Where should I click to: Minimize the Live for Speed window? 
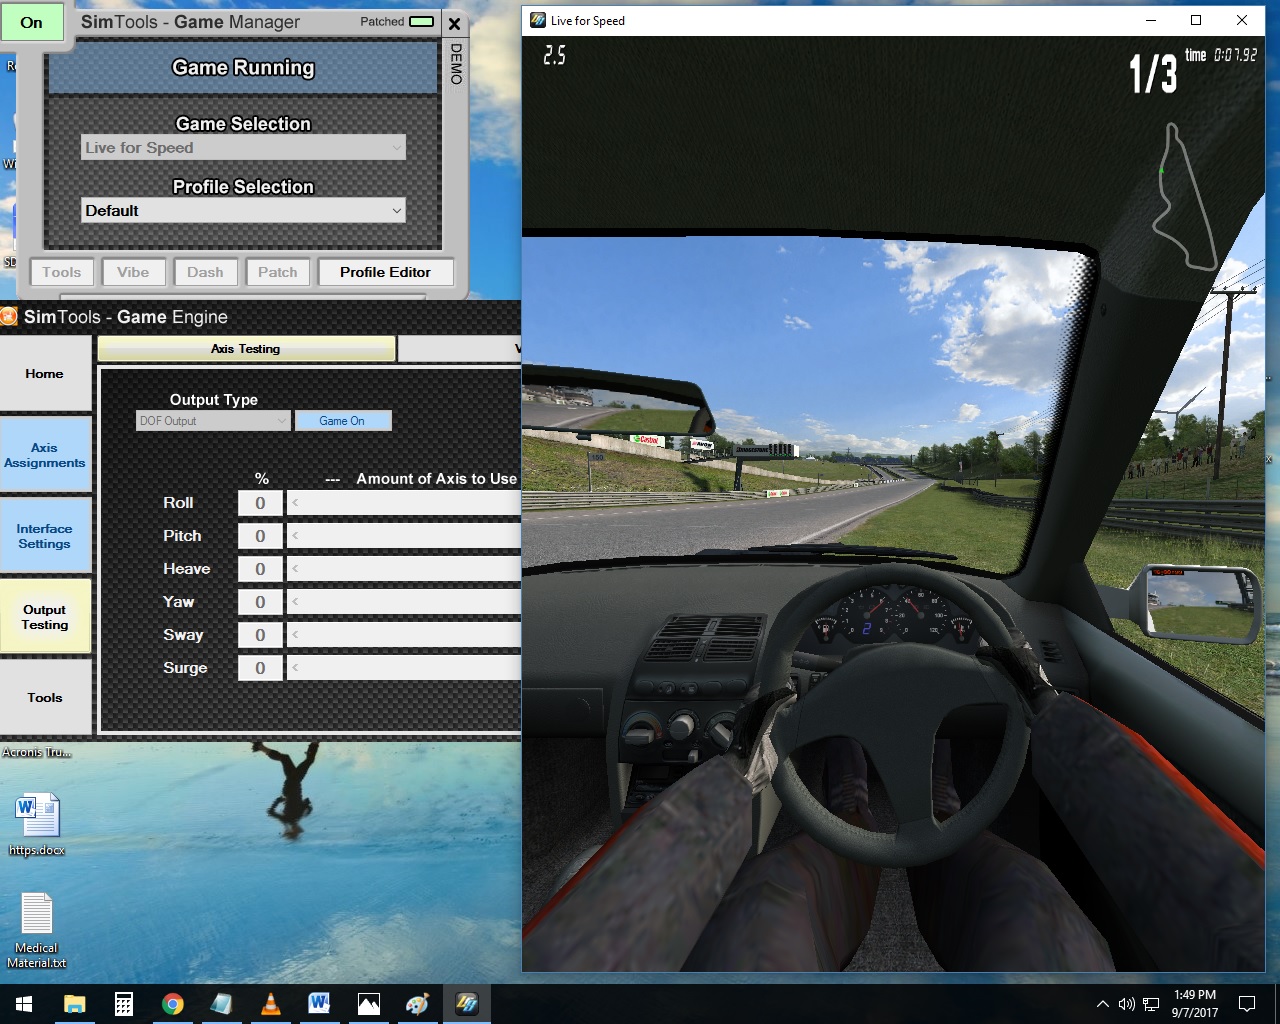pyautogui.click(x=1151, y=20)
